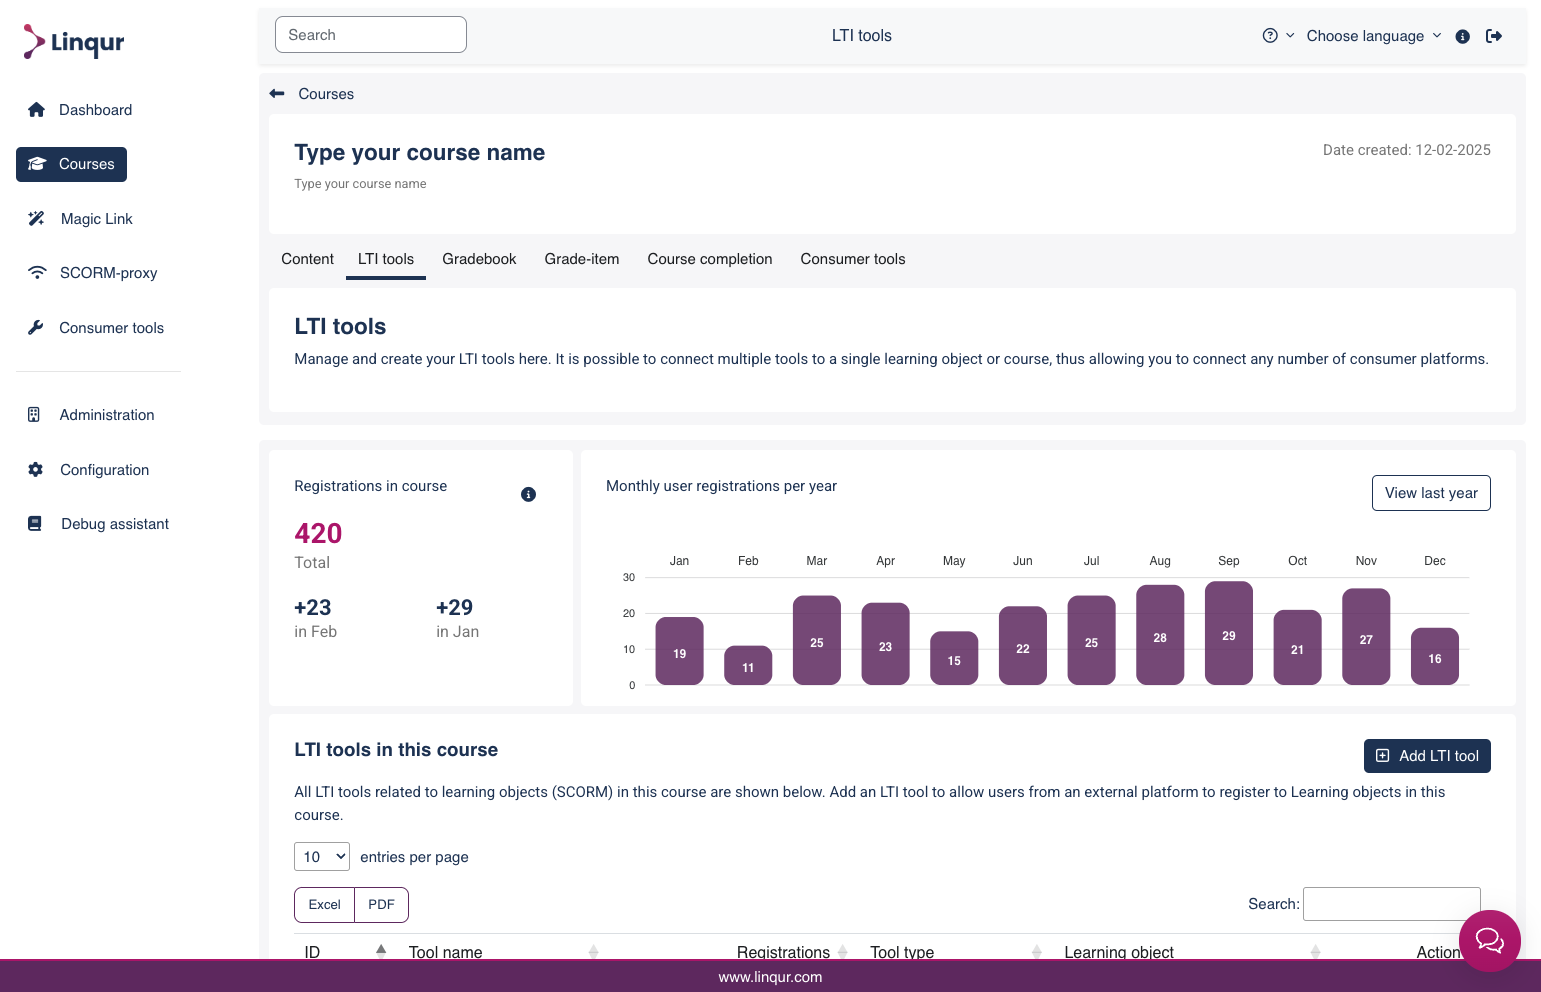Click www.linqur.com footer link

tap(770, 977)
